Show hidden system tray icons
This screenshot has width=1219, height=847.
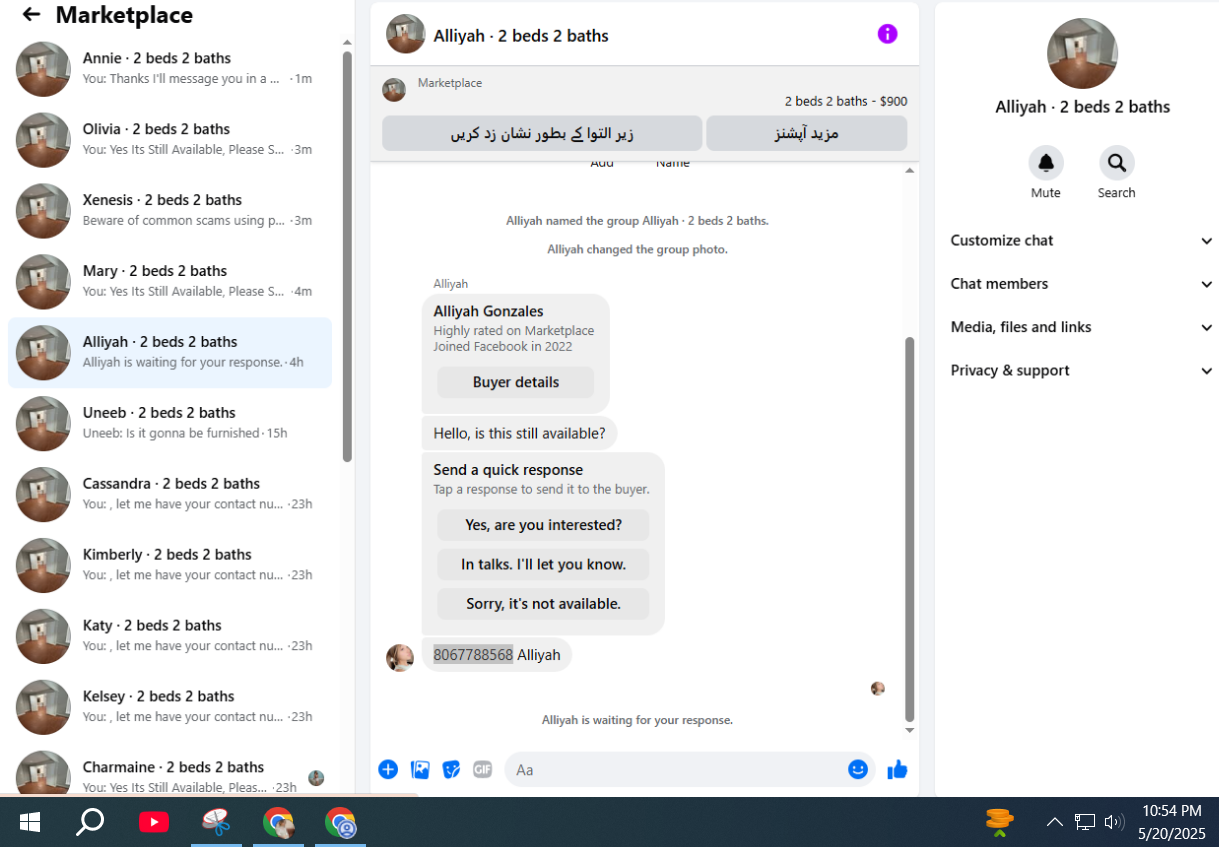click(1054, 822)
